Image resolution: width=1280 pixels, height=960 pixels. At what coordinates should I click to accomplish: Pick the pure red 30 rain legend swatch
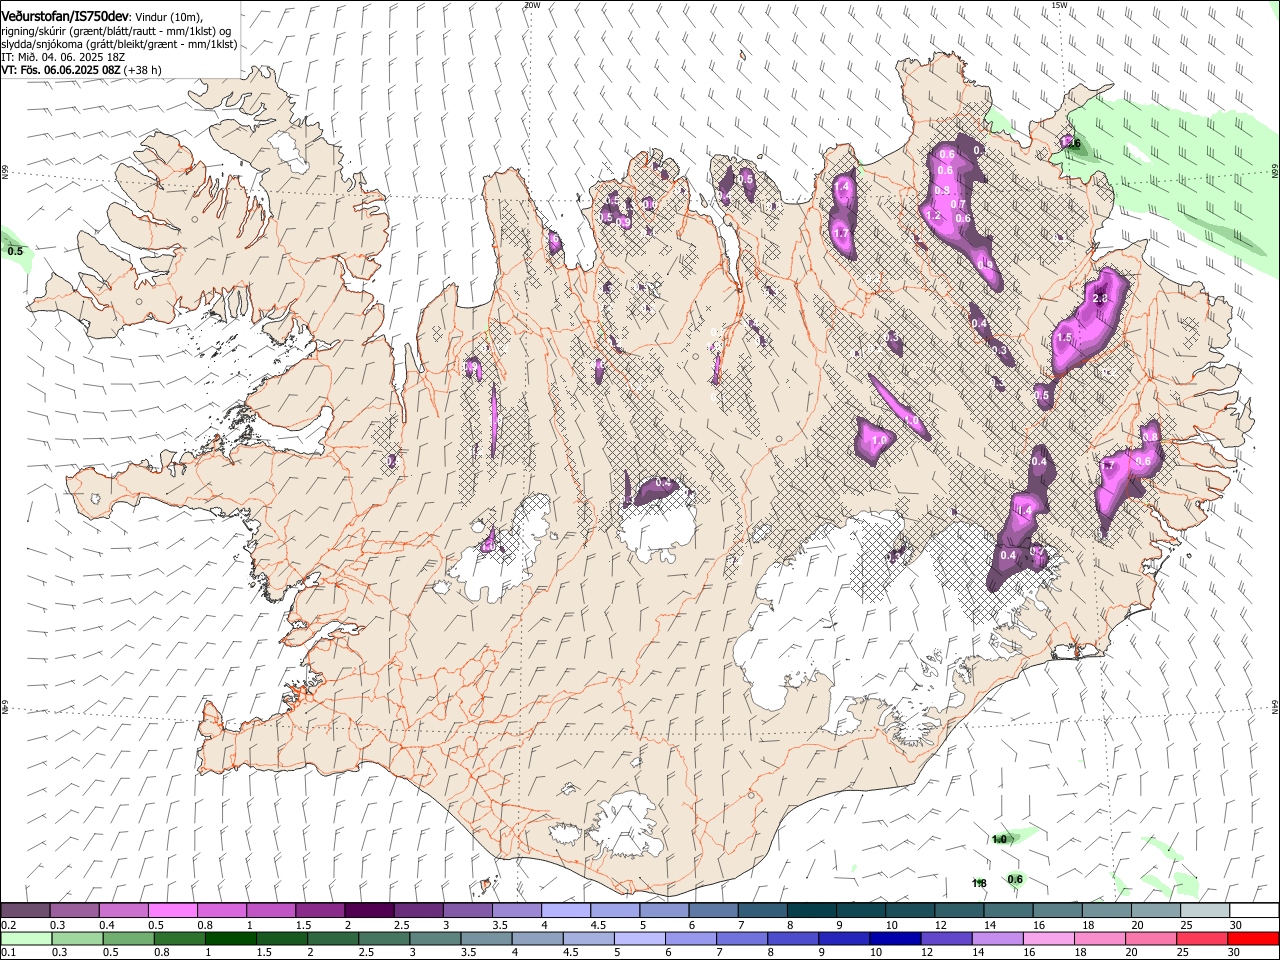click(x=1253, y=939)
